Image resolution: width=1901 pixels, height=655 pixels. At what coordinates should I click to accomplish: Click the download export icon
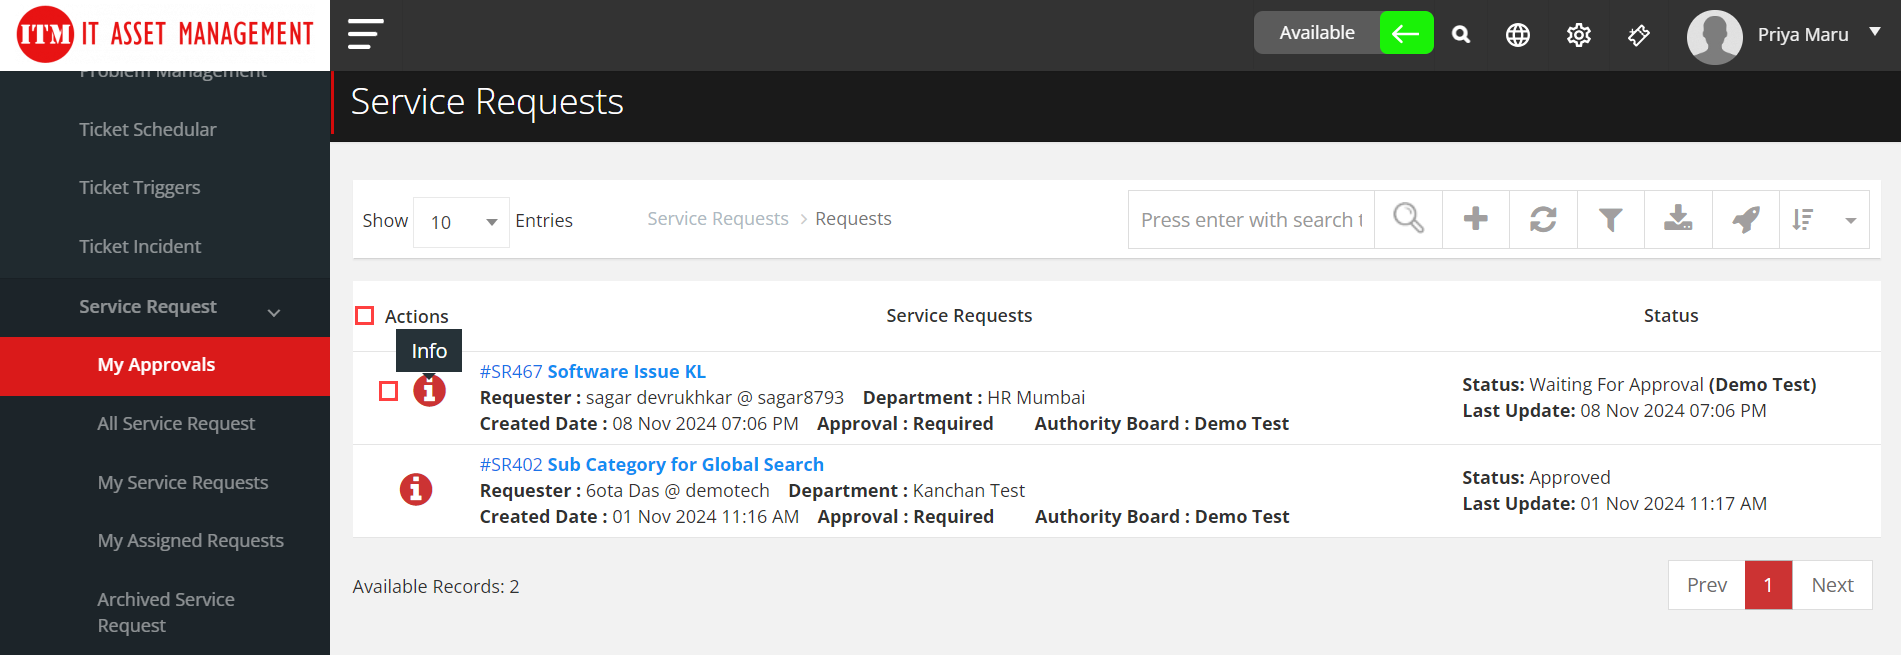pyautogui.click(x=1677, y=219)
